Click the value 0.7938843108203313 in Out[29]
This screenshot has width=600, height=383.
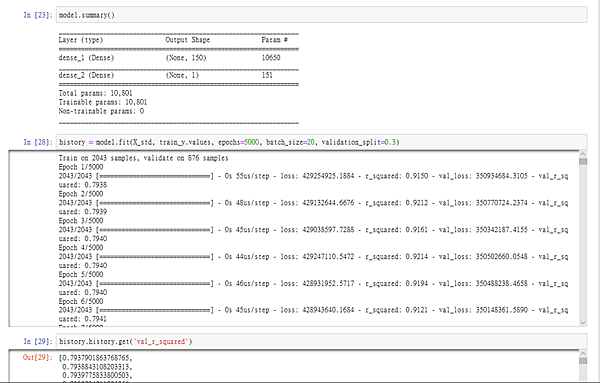click(96, 367)
